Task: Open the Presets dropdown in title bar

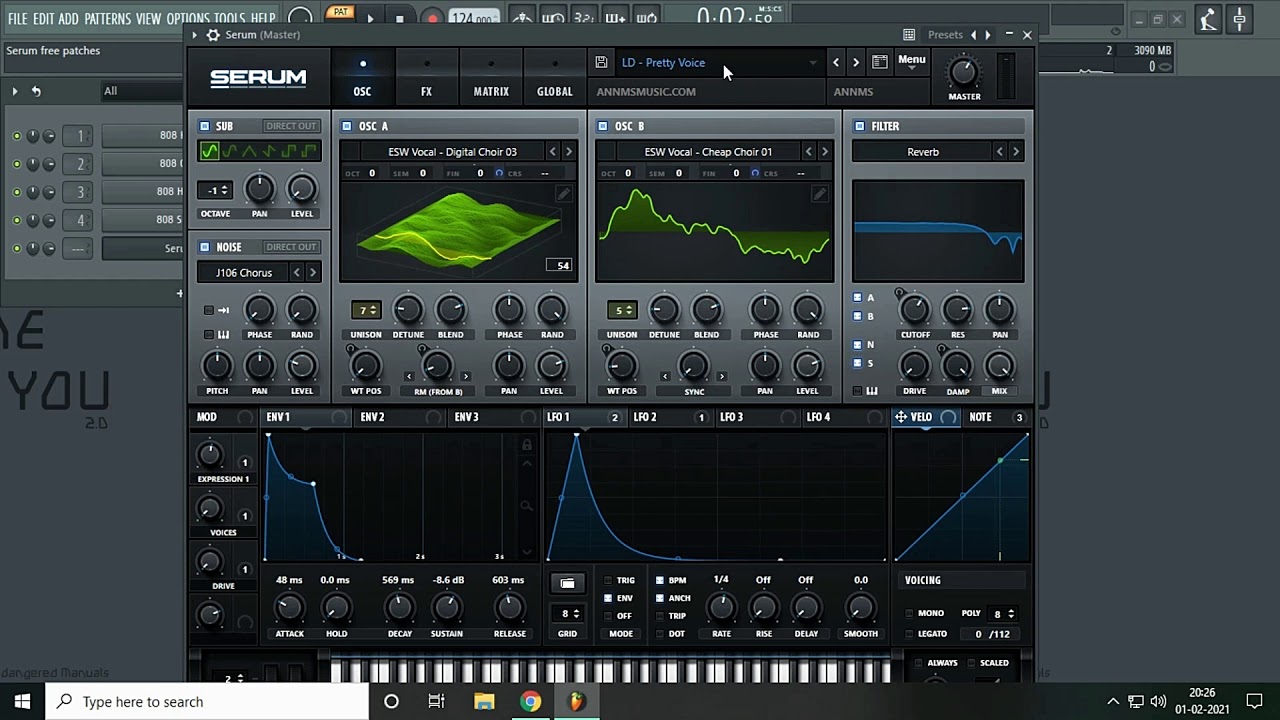Action: tap(945, 35)
